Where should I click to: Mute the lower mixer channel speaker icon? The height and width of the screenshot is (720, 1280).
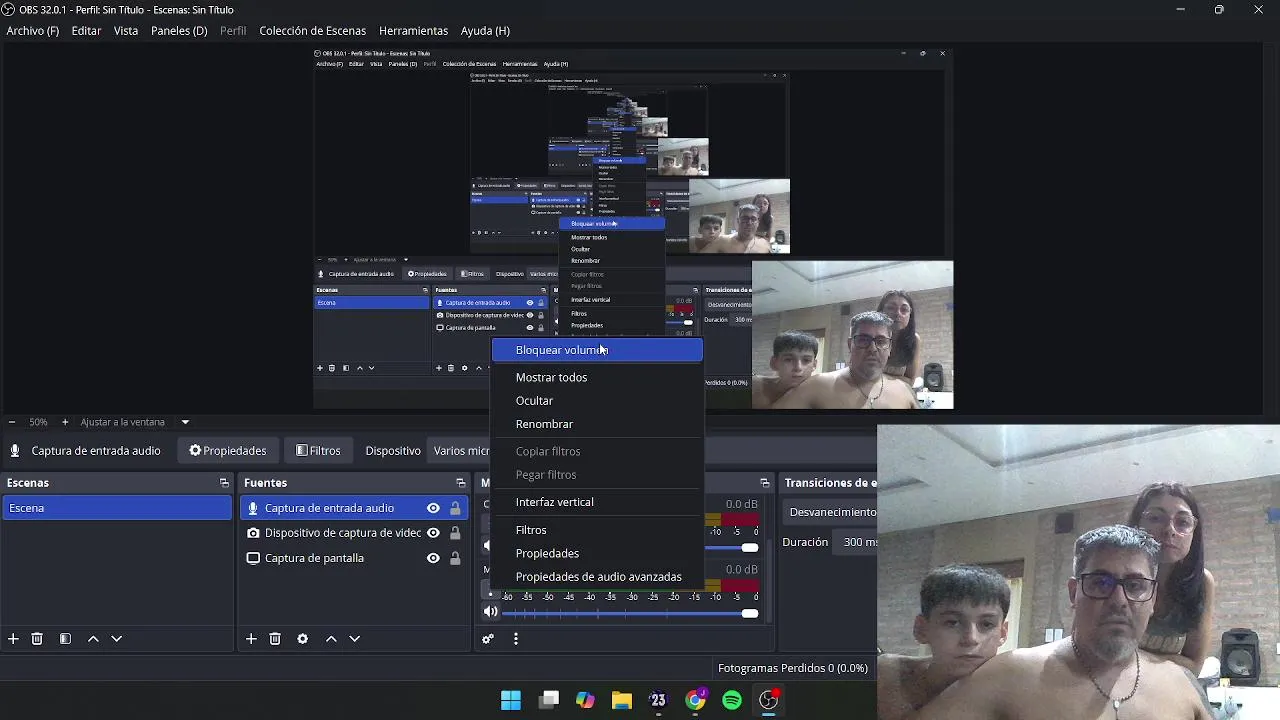pos(490,612)
